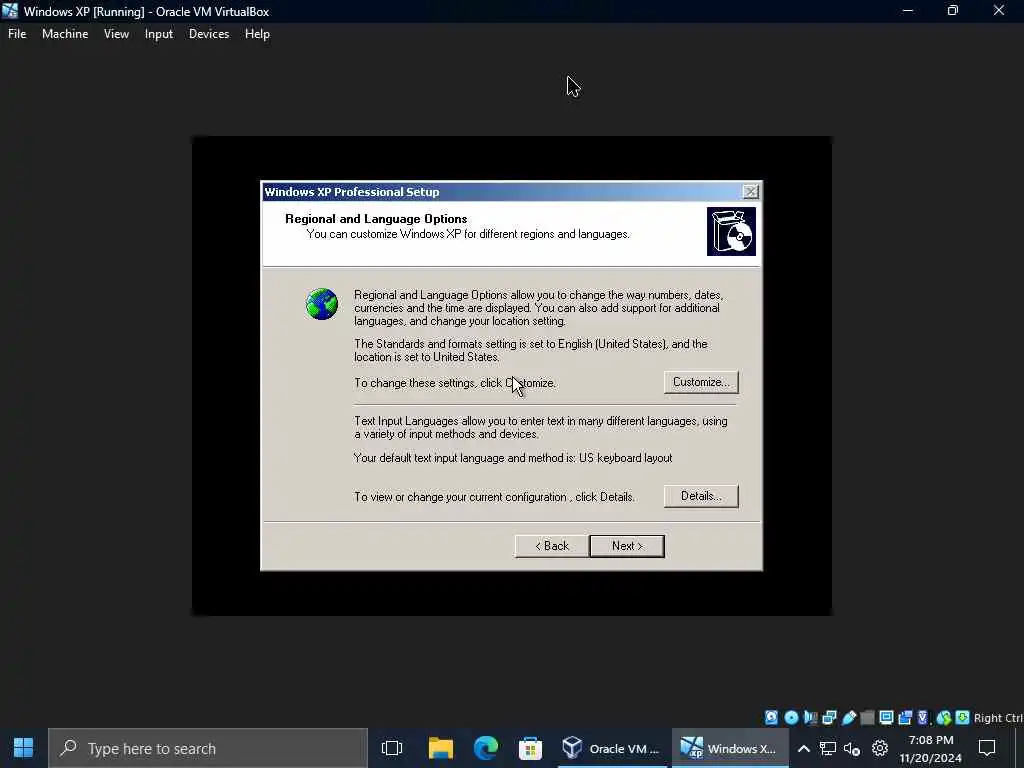
Task: Click the Details... button
Action: click(701, 496)
